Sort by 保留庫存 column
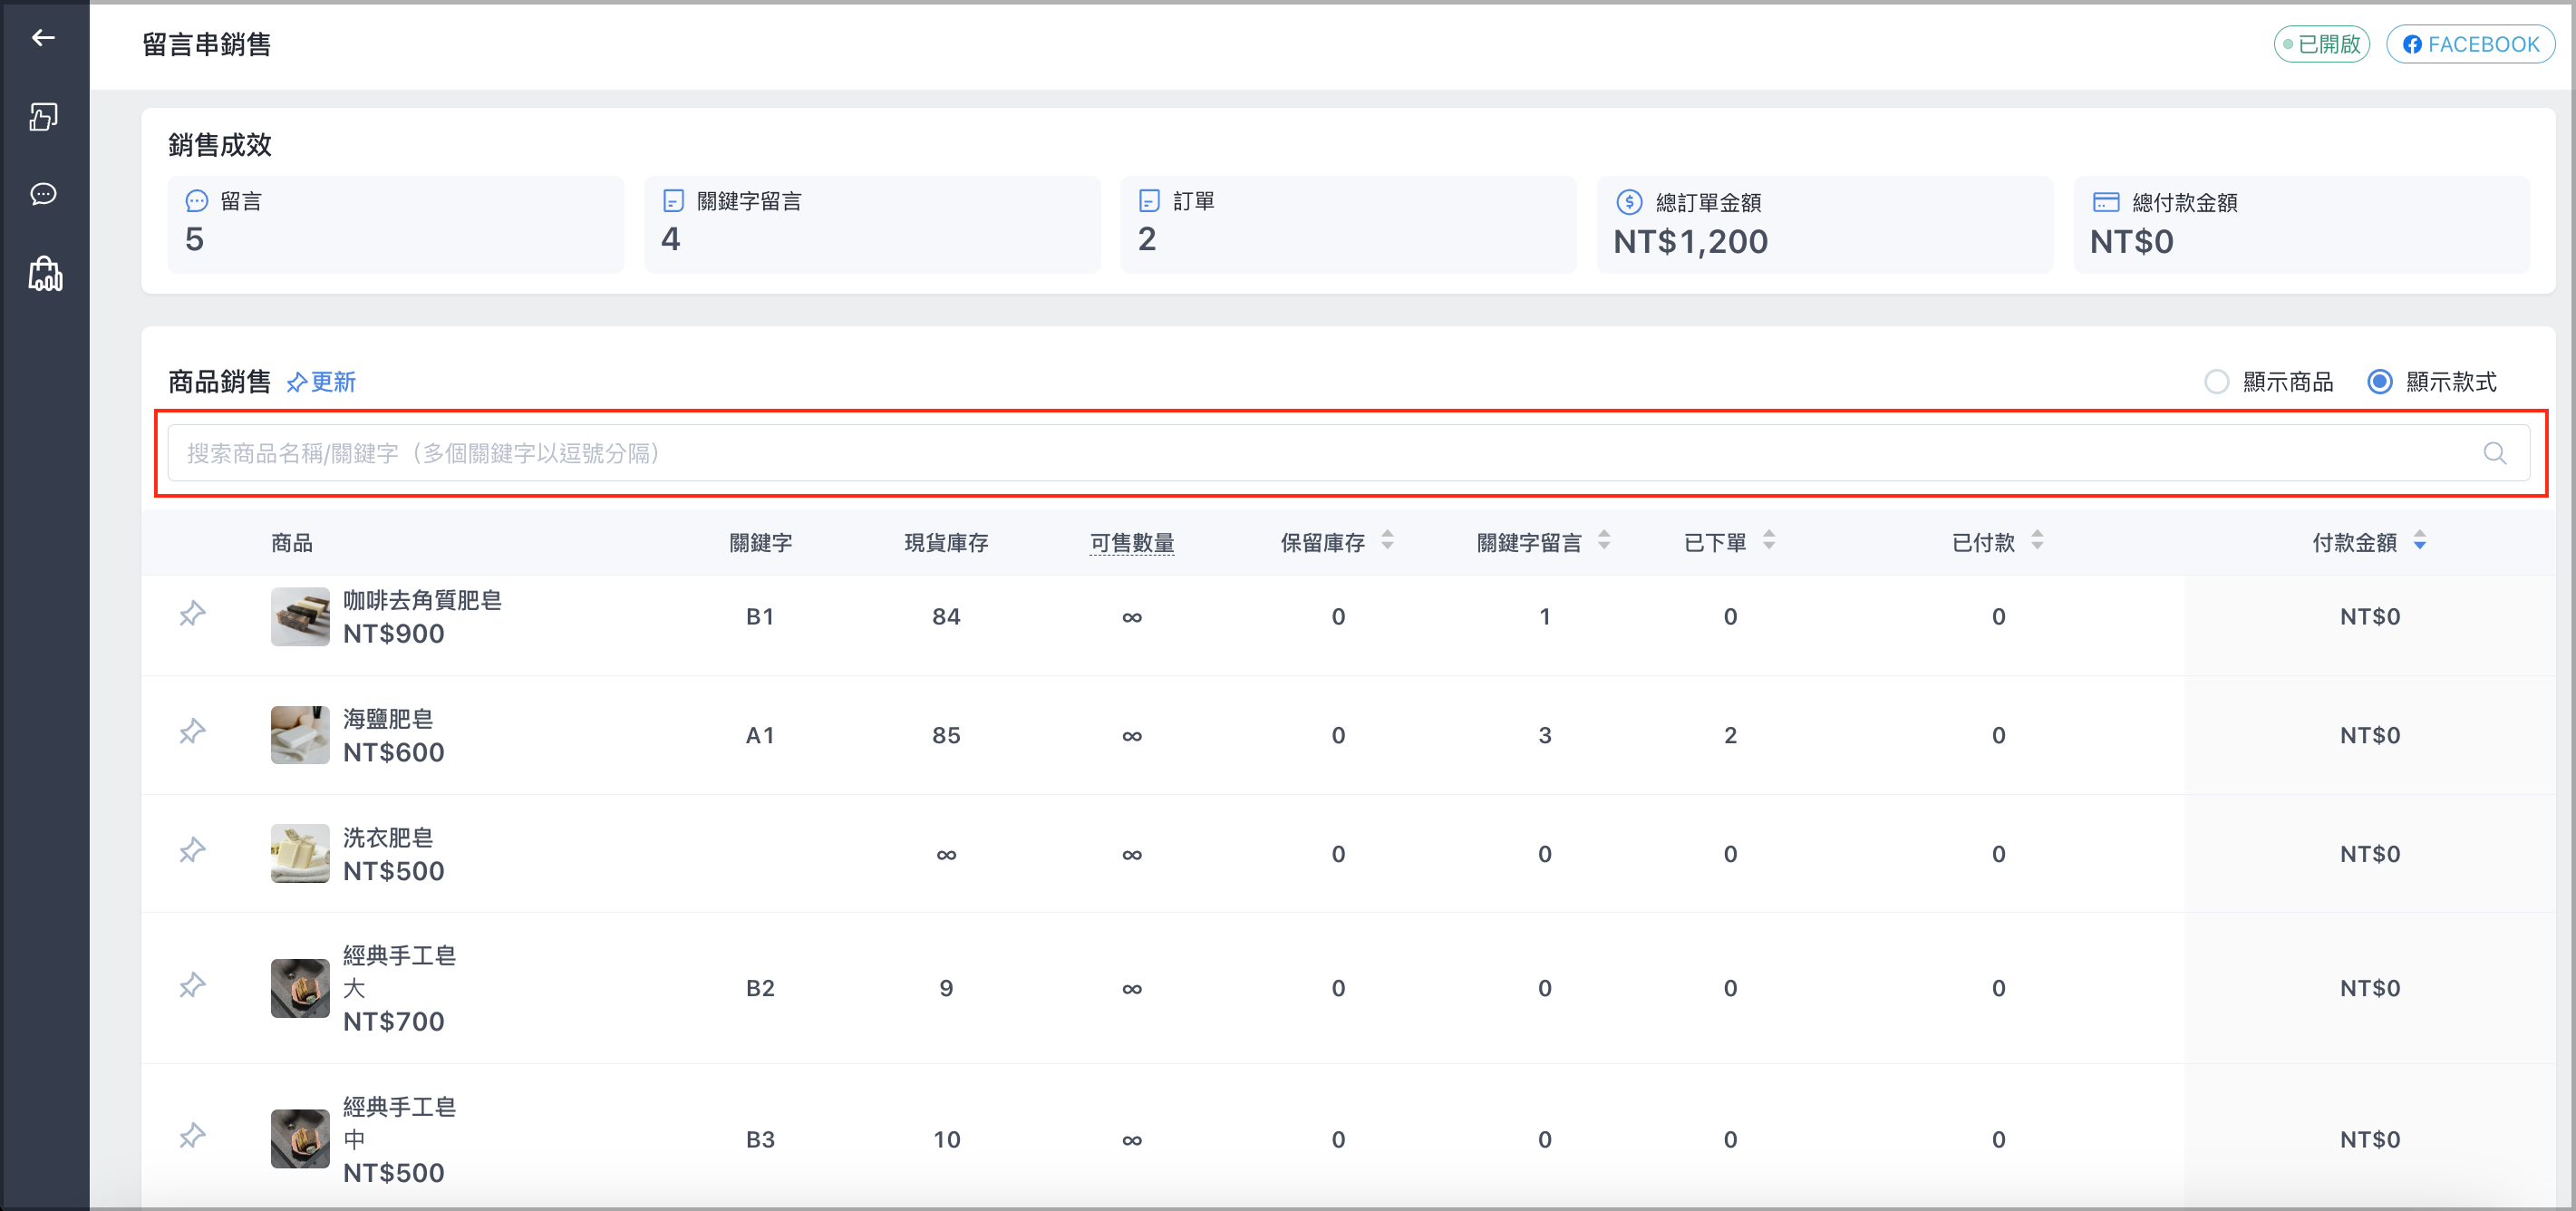This screenshot has width=2576, height=1211. click(1387, 541)
